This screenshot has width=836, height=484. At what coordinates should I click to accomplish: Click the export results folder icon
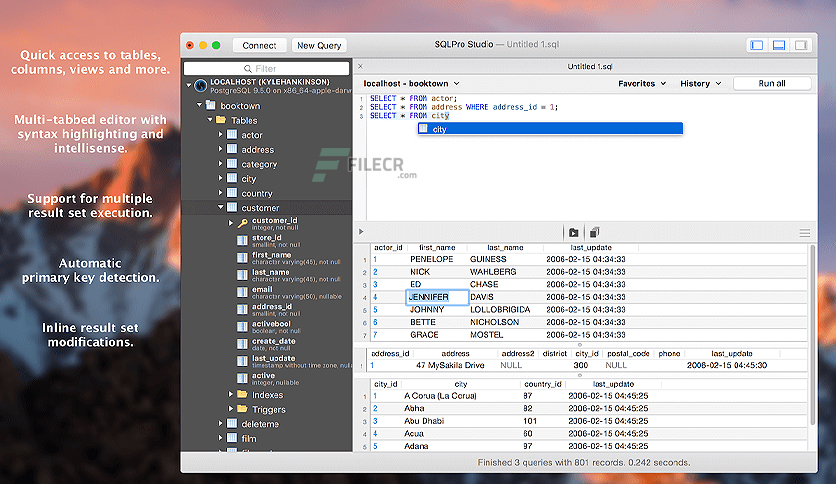pos(574,232)
